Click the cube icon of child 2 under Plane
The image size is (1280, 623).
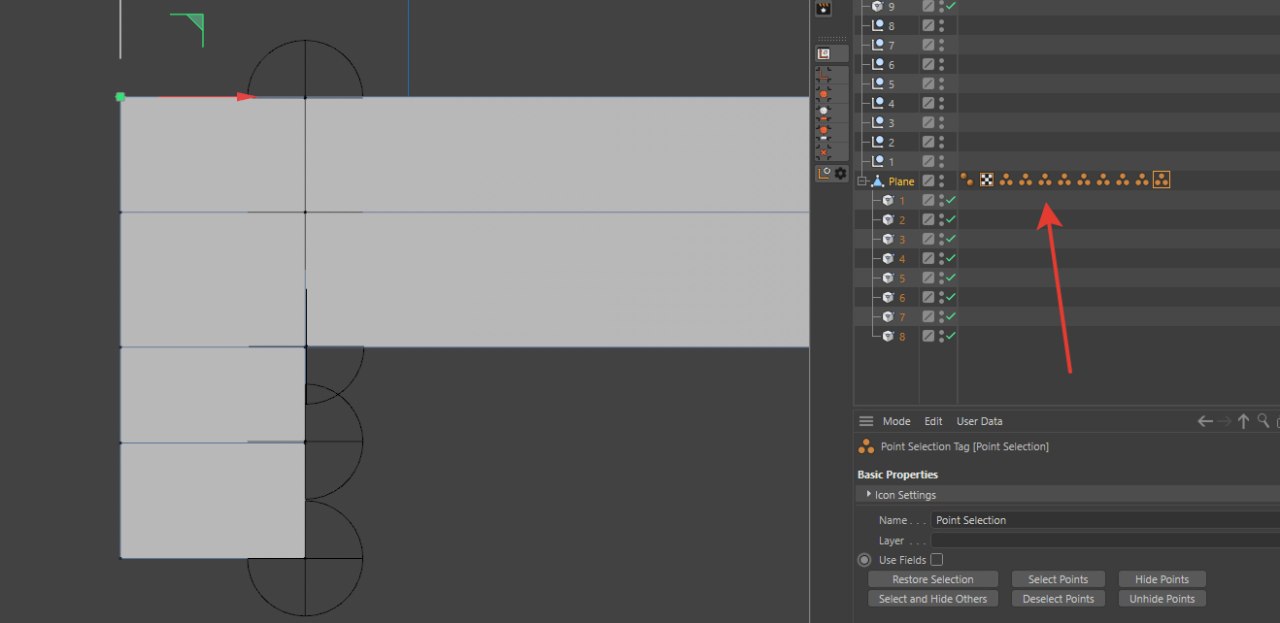tap(888, 219)
